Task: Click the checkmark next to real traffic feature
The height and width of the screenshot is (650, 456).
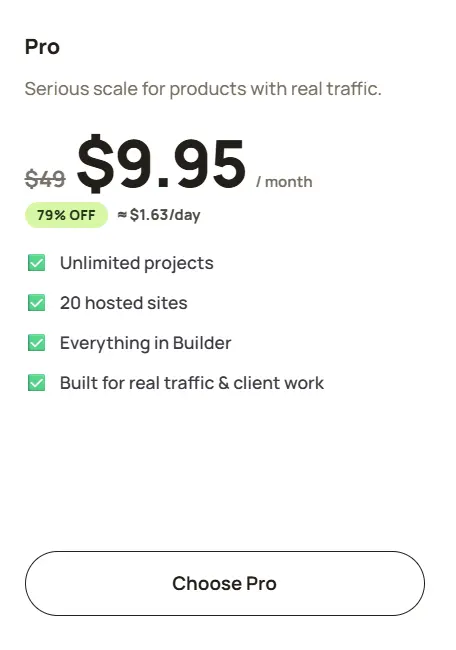Action: (x=36, y=383)
